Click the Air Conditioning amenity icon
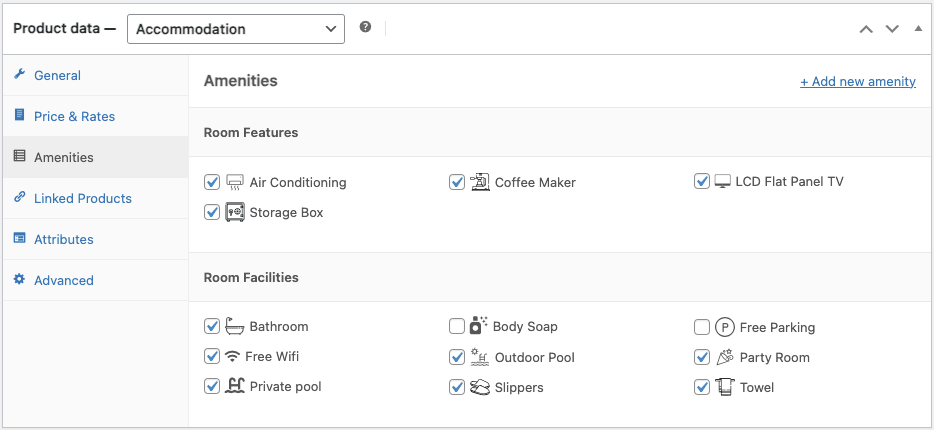934x430 pixels. tap(235, 182)
